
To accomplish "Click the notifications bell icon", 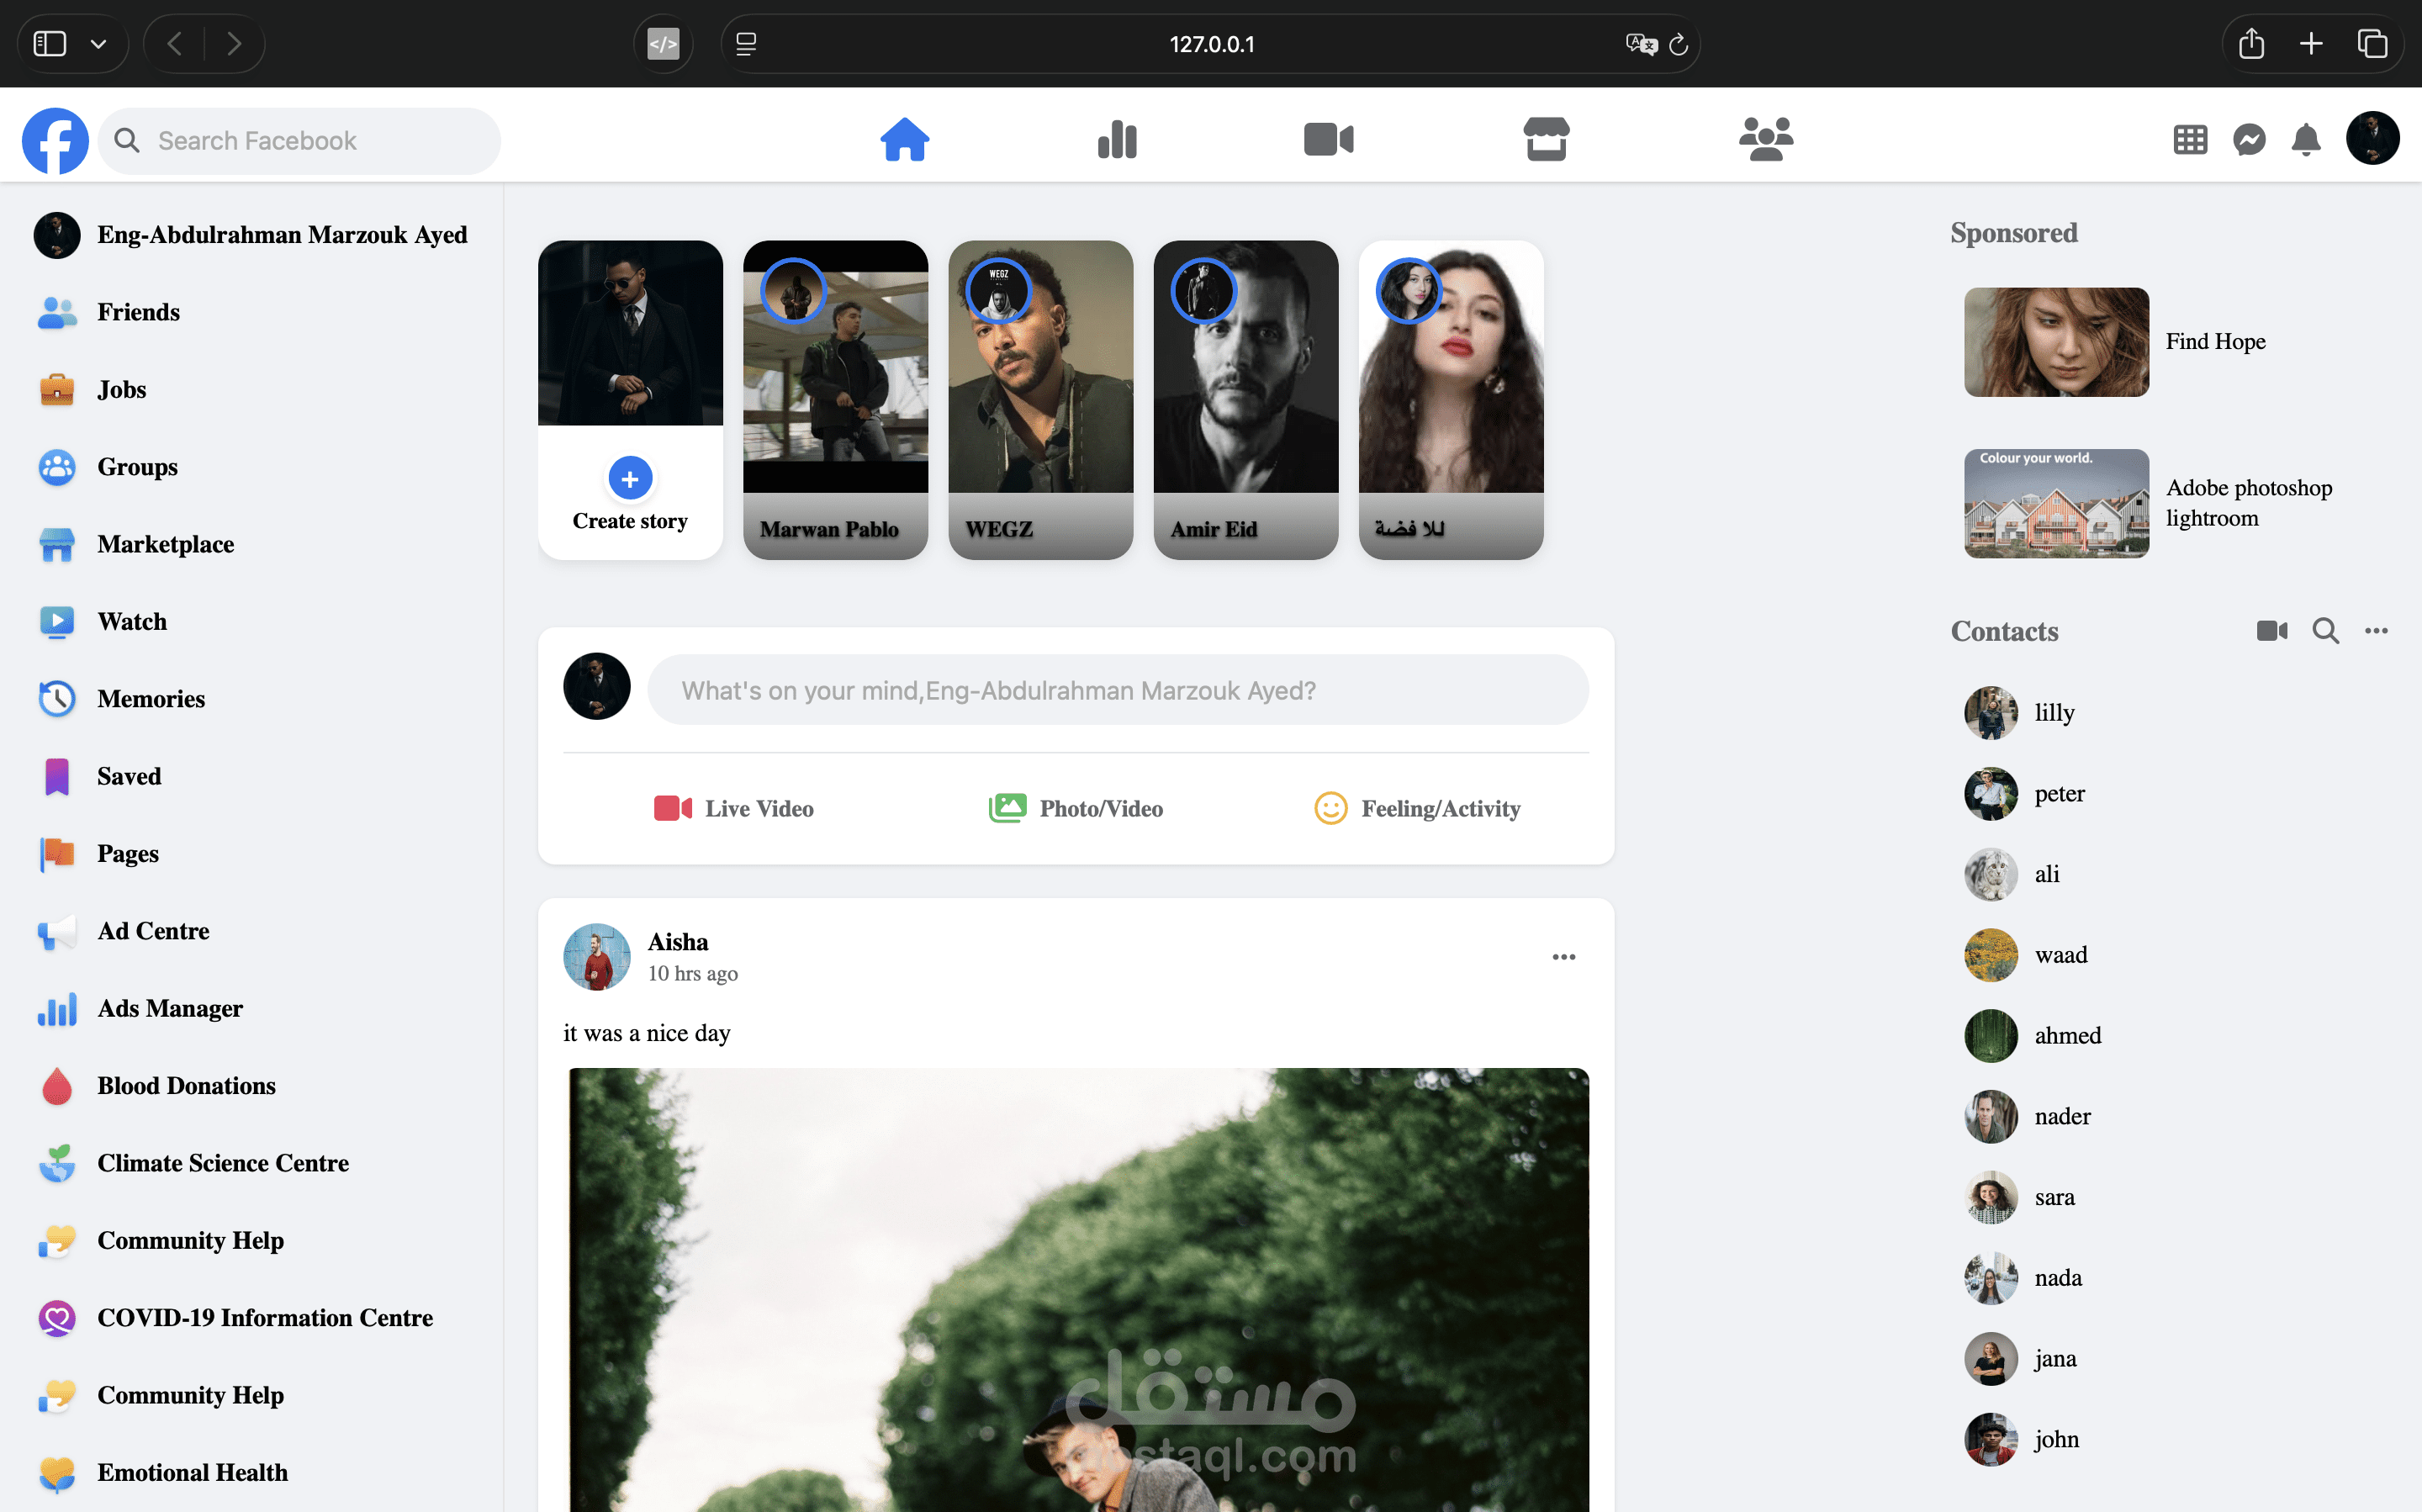I will pos(2306,139).
